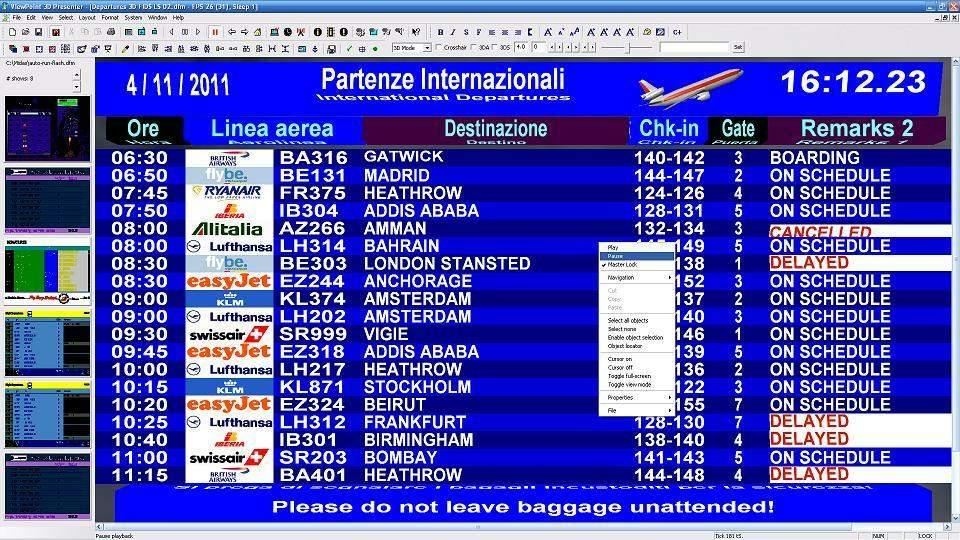The height and width of the screenshot is (540, 960).
Task: Enable the 3DS checkbox
Action: [495, 47]
